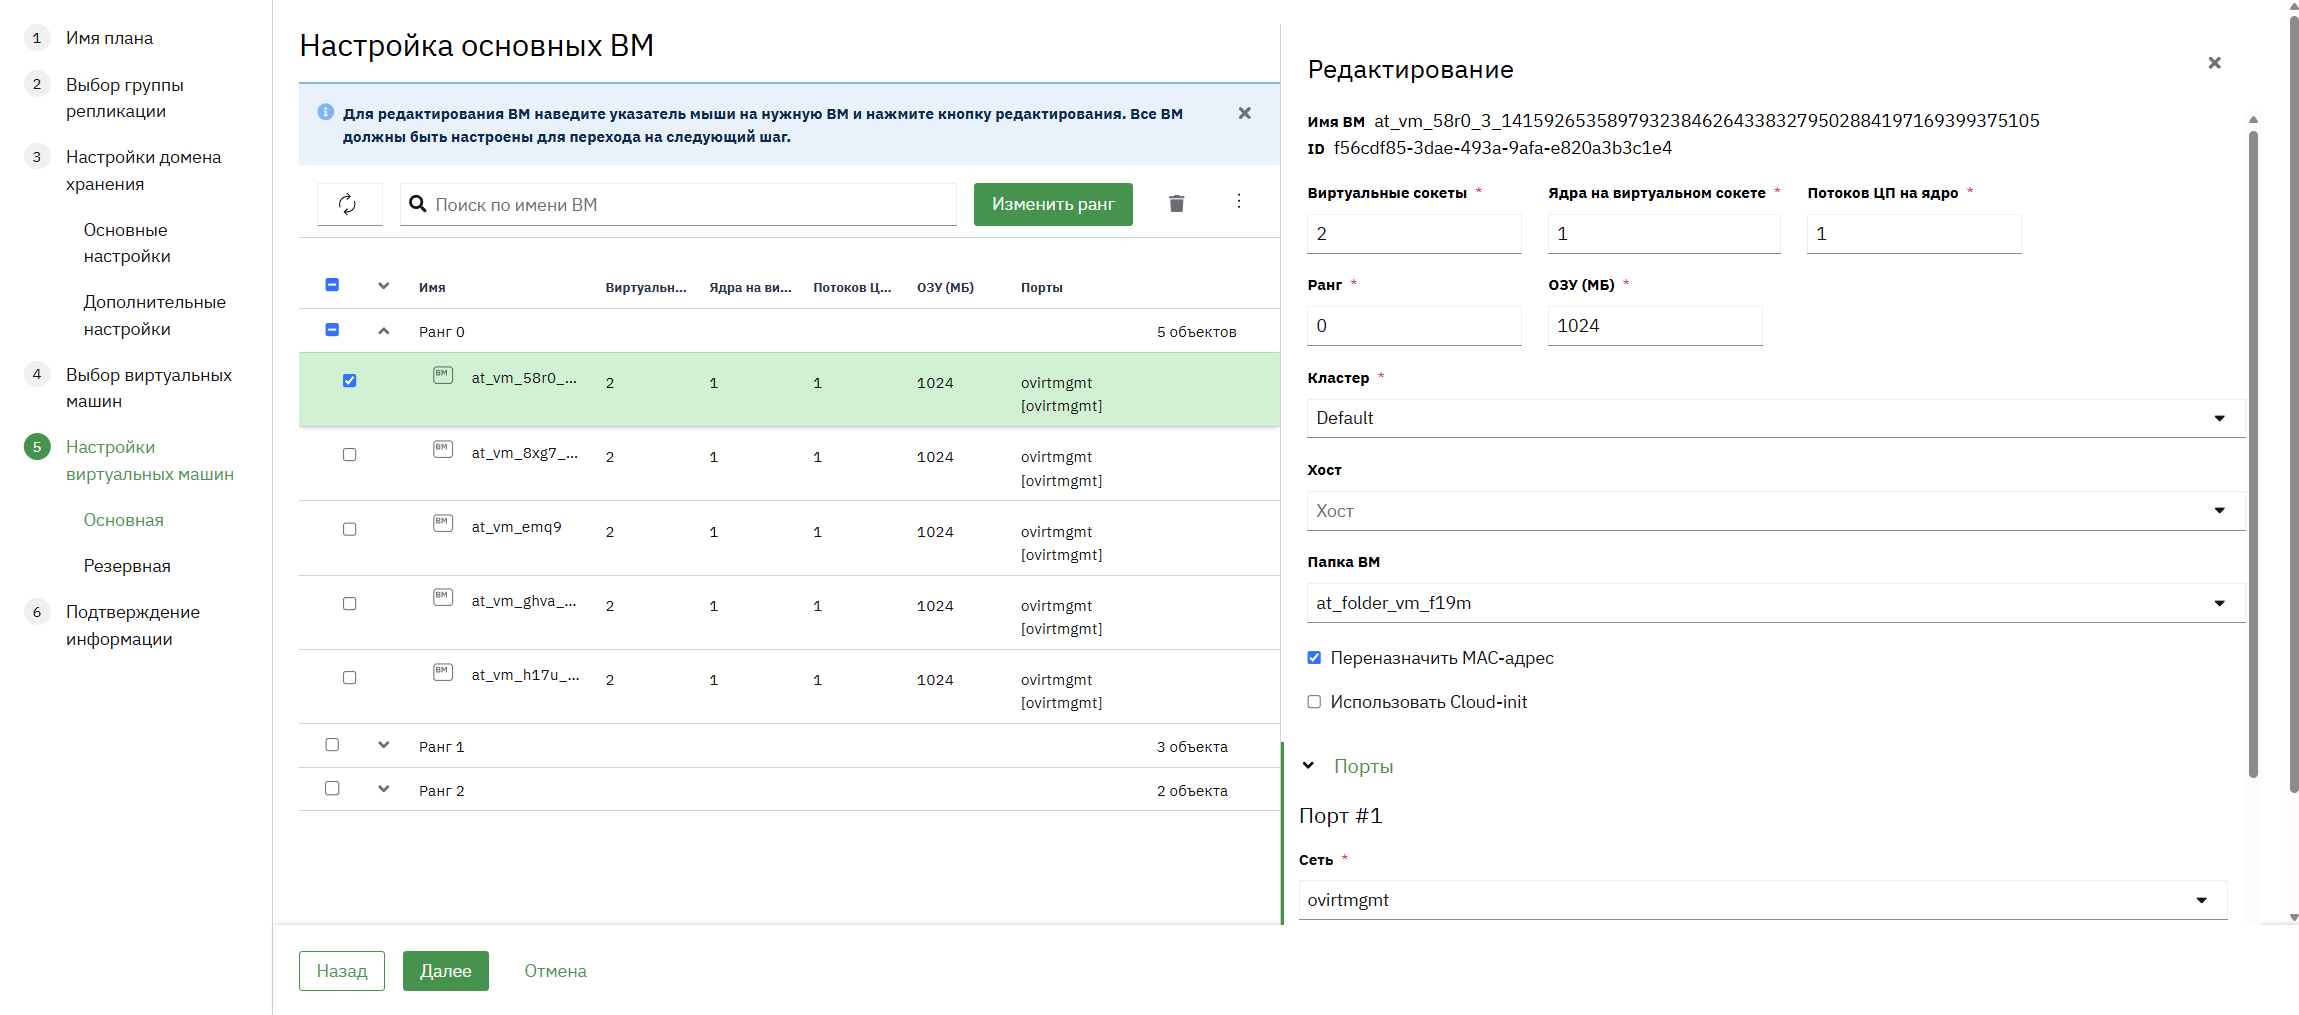Click the Виртуальные сокеты input
2299x1015 pixels.
point(1414,234)
